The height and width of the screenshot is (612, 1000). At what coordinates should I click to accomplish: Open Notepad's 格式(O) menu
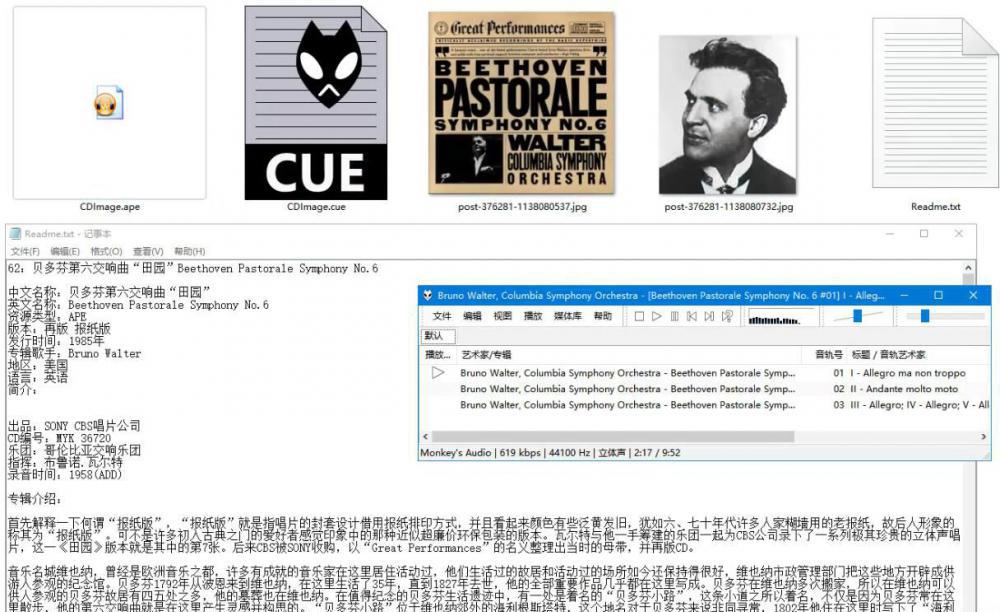point(106,251)
